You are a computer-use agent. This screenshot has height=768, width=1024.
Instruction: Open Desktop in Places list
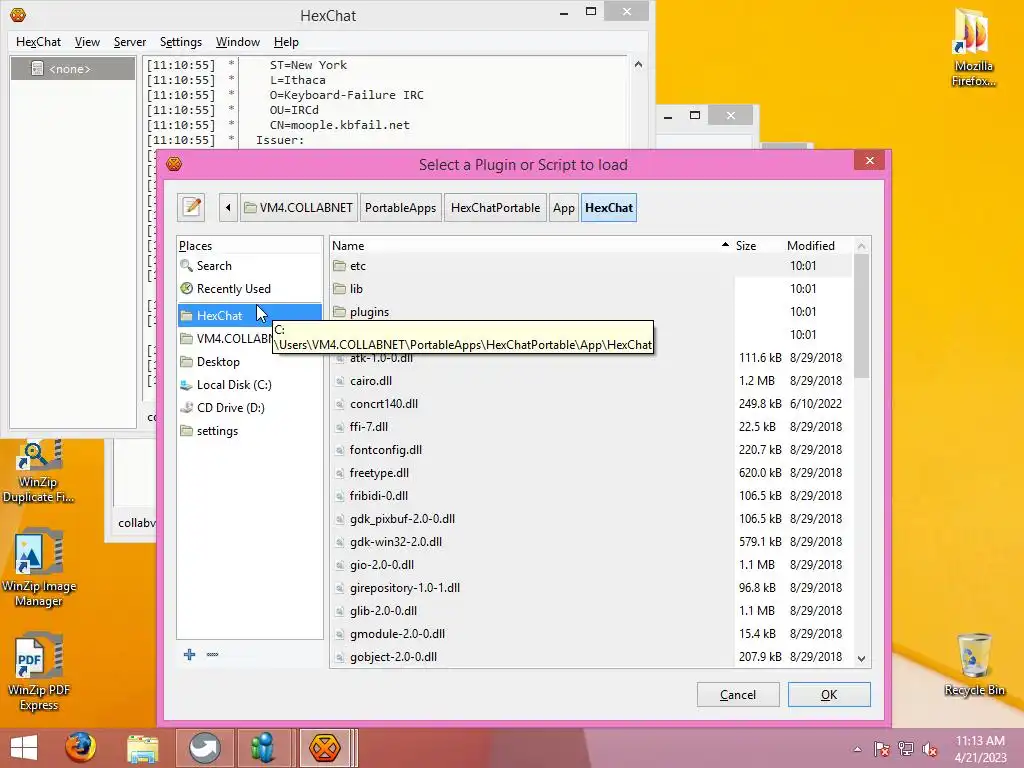(x=249, y=362)
